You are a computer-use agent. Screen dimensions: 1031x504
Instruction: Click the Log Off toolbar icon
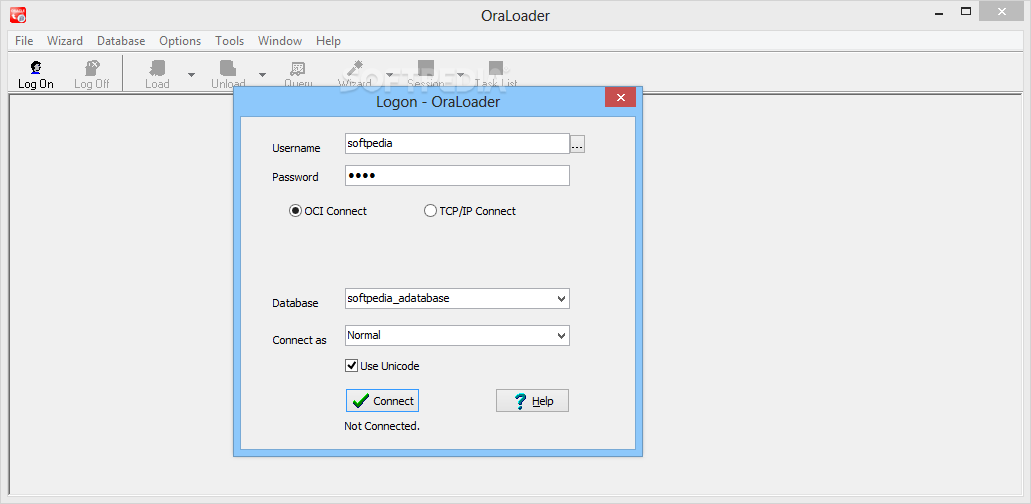click(x=91, y=74)
